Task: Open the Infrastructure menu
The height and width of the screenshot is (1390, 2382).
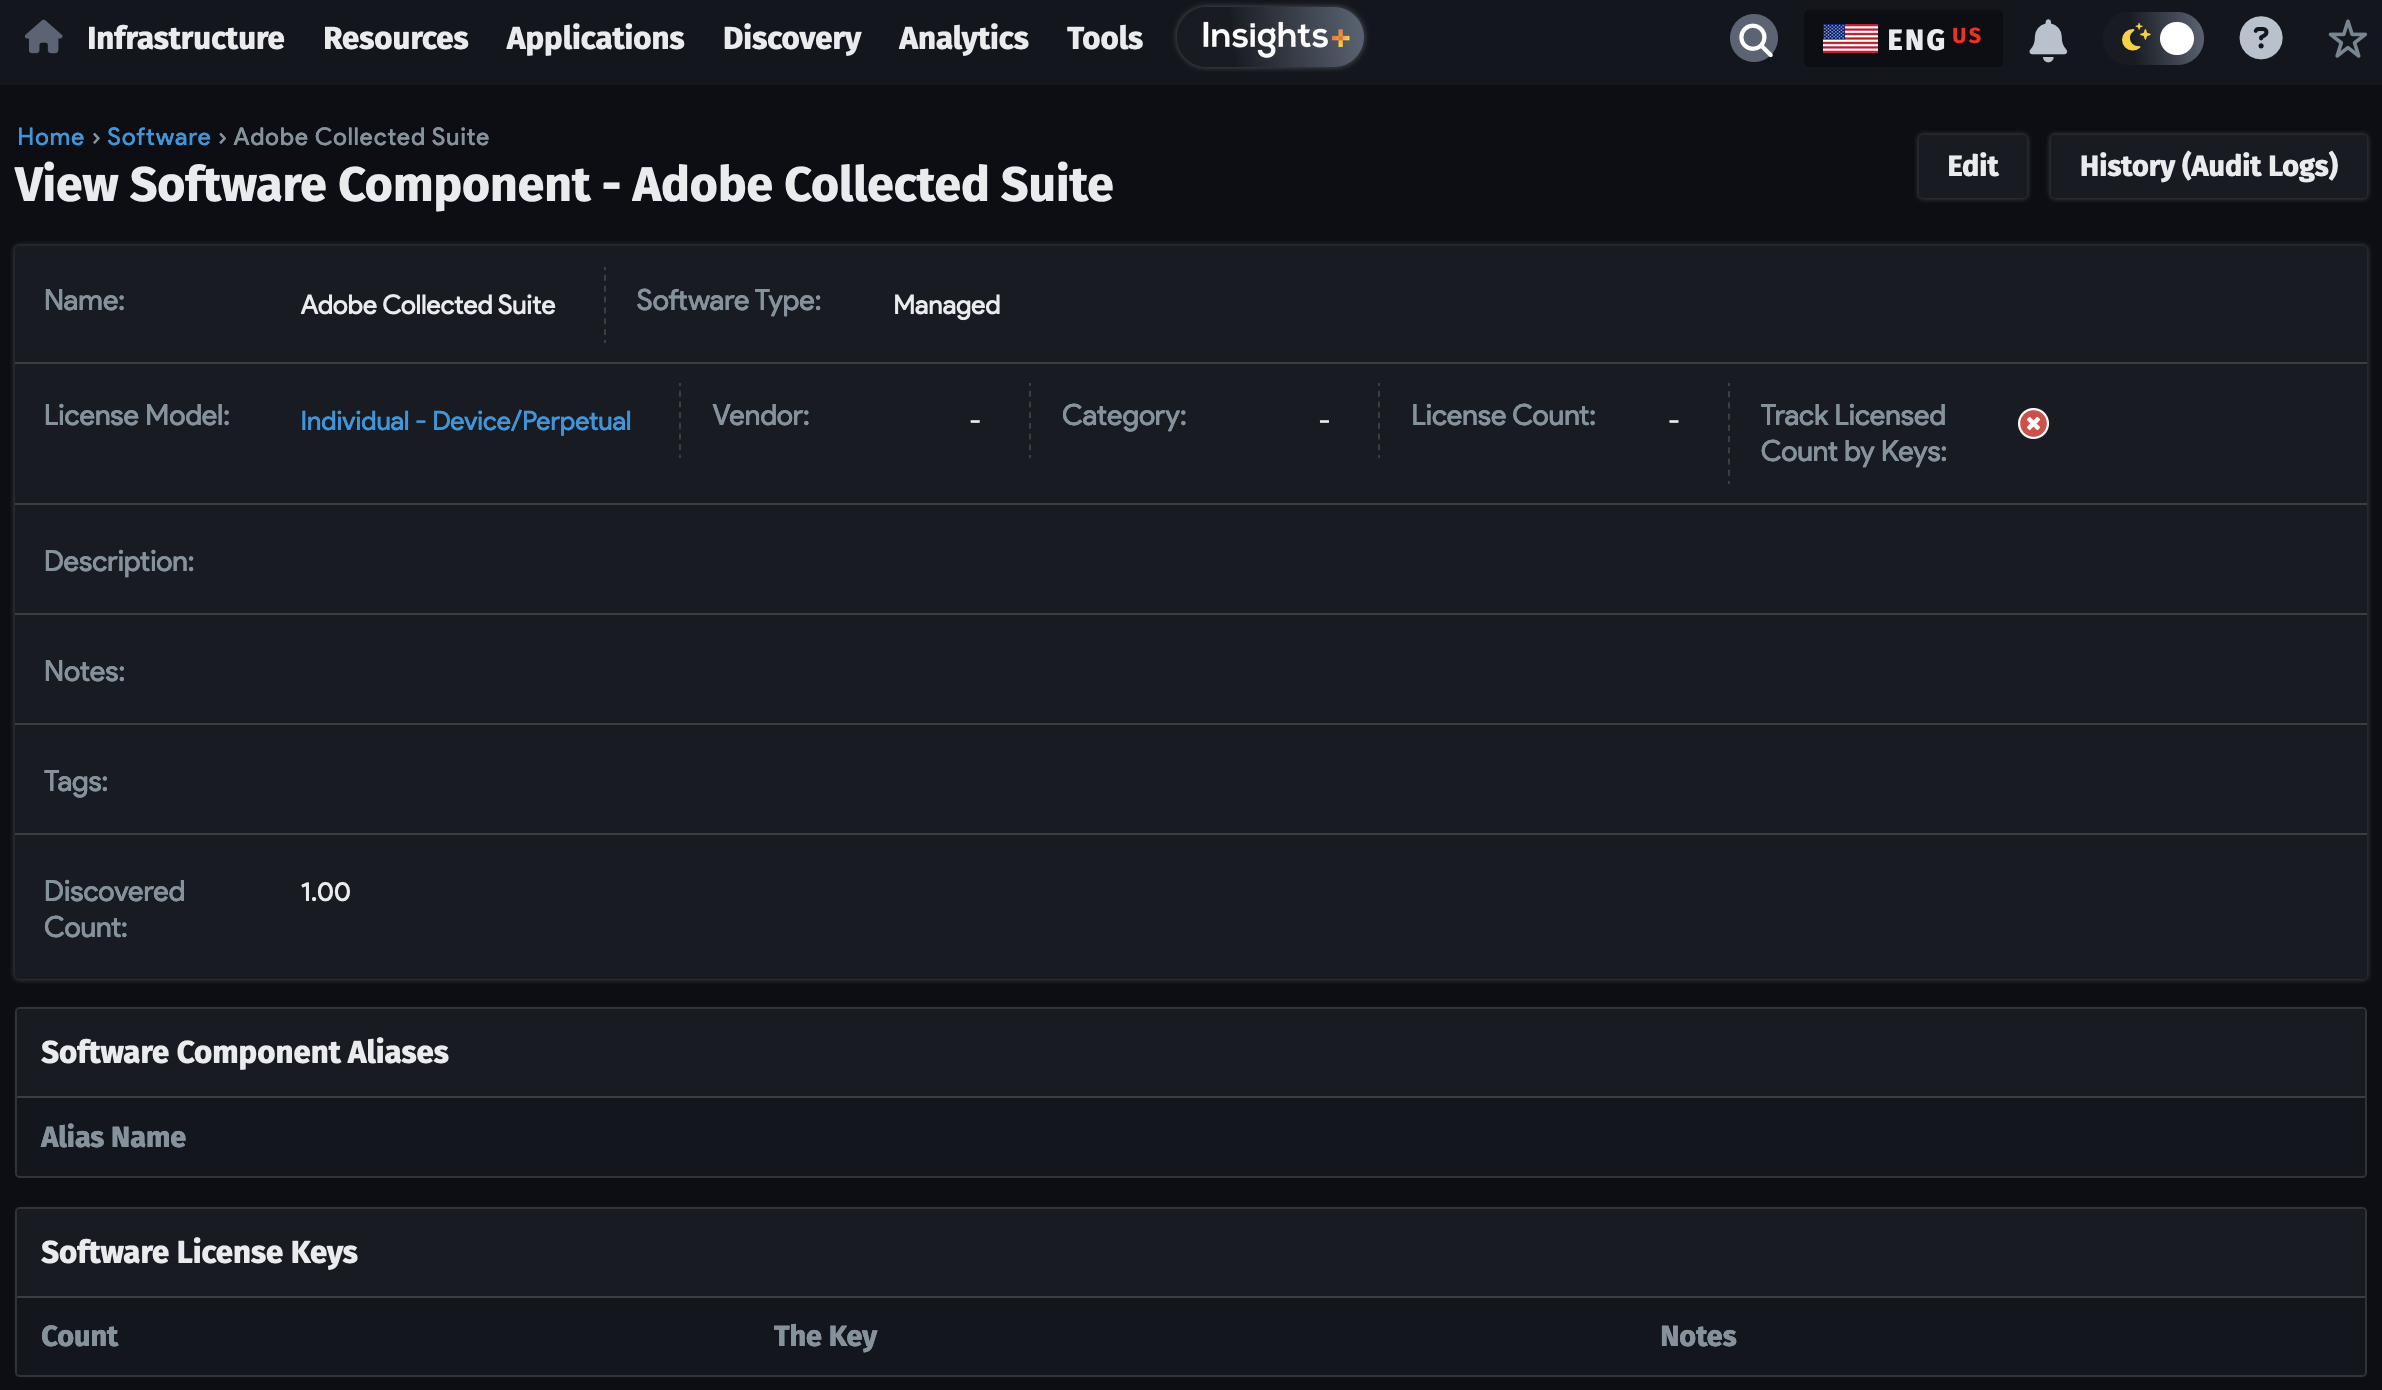Action: coord(185,38)
